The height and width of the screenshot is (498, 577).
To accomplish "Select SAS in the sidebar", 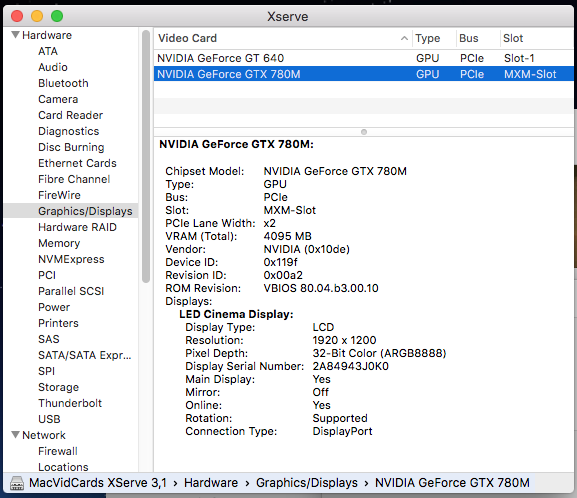I will coord(49,339).
